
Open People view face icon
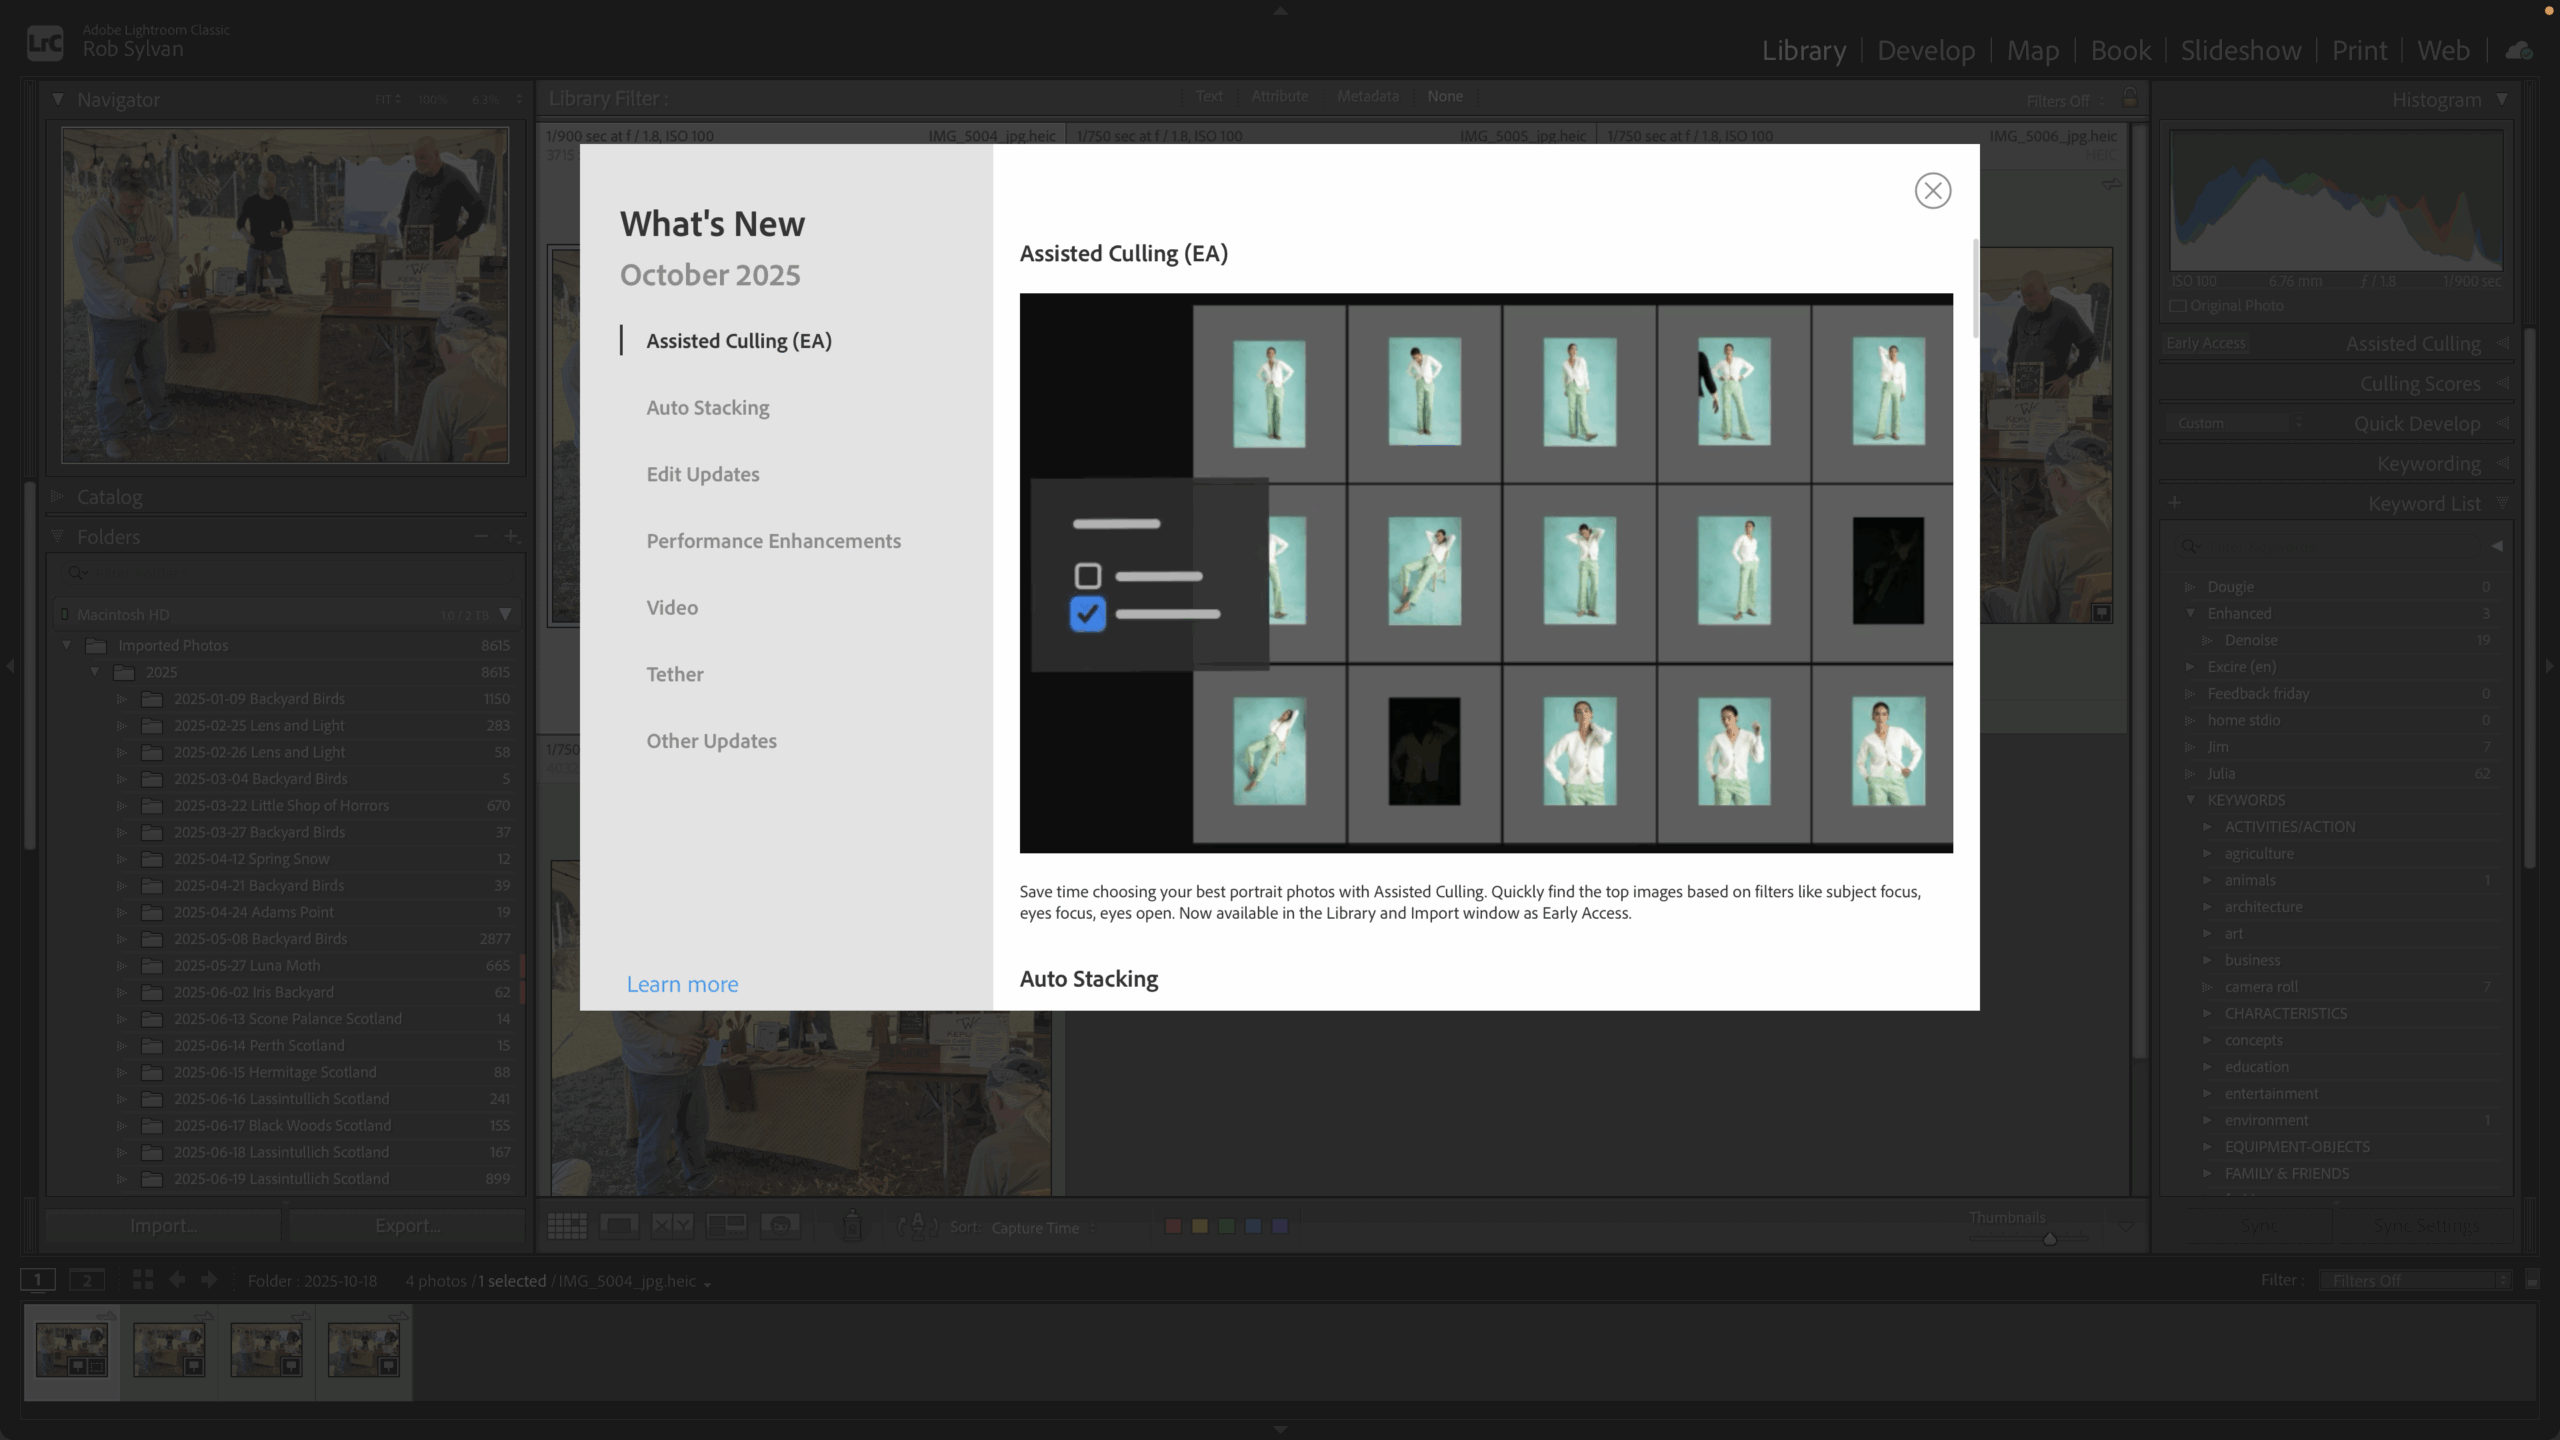coord(779,1226)
